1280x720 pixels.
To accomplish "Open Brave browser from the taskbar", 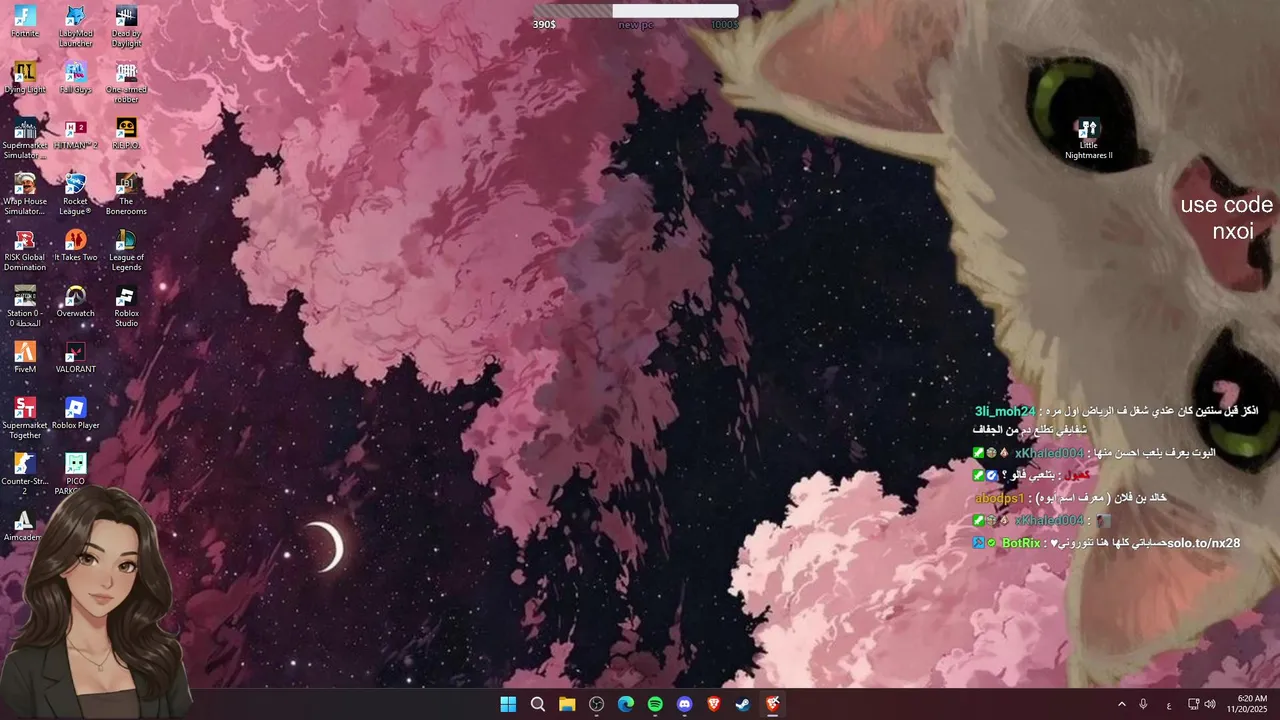I will coord(714,704).
